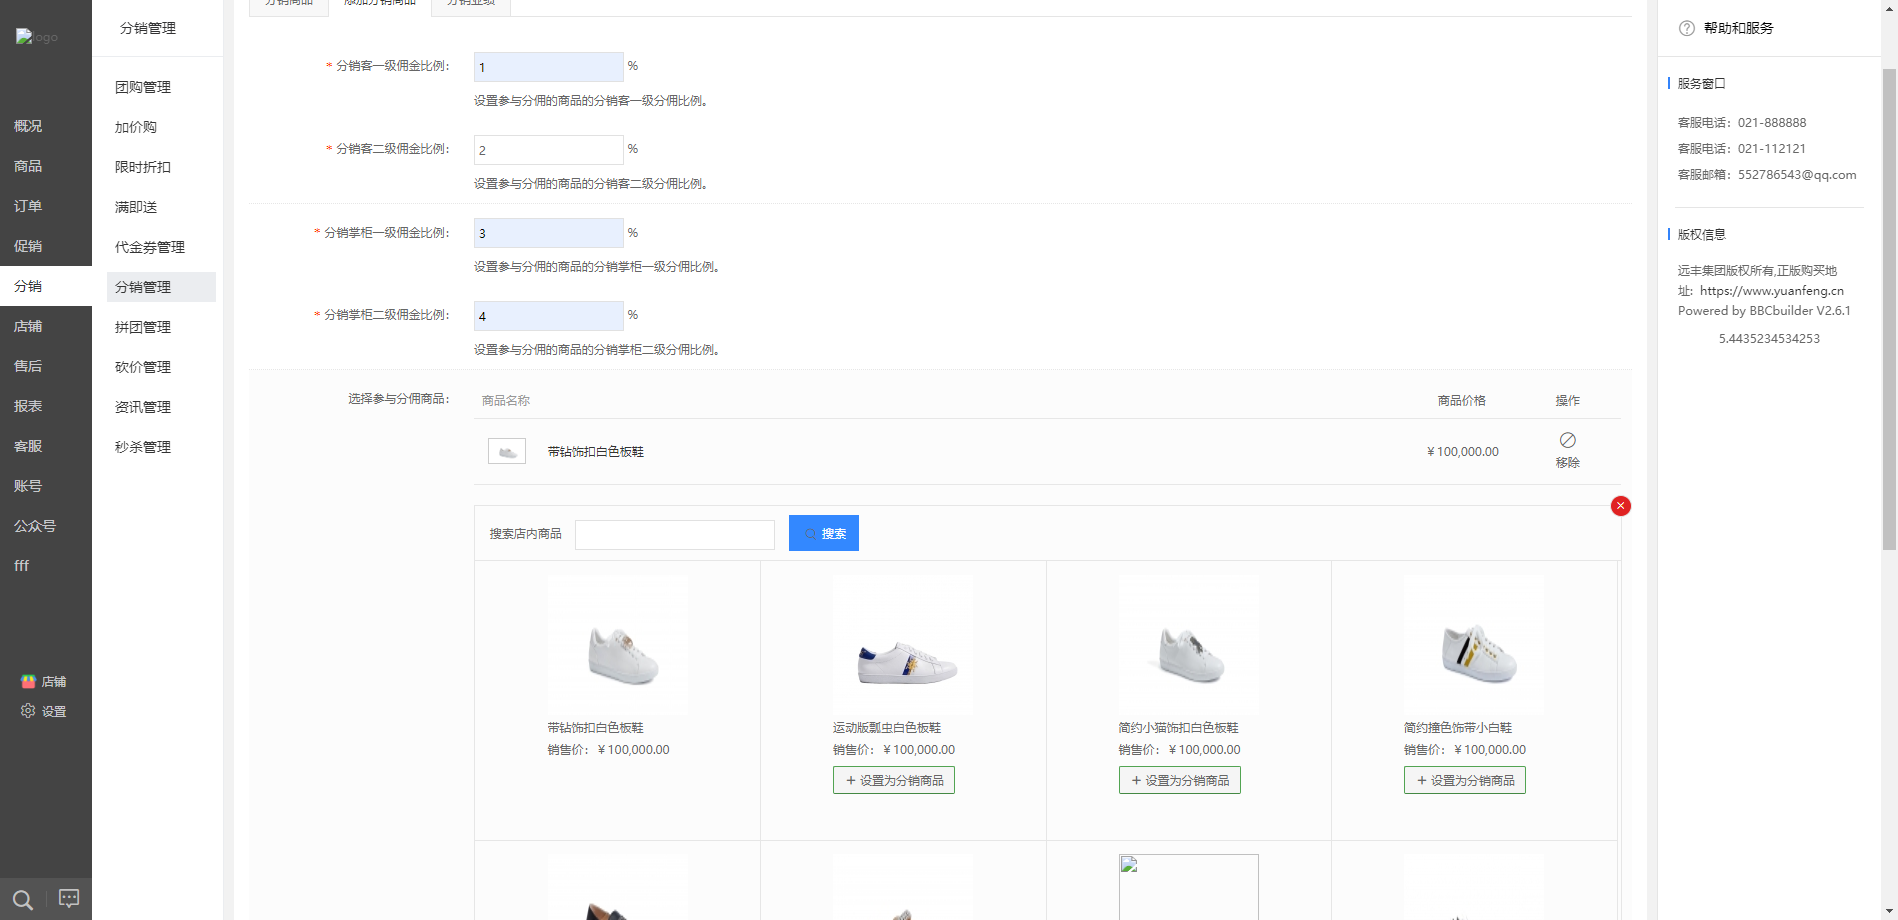Click the 运动版瓢虫白色板鞋 product image

[x=903, y=645]
